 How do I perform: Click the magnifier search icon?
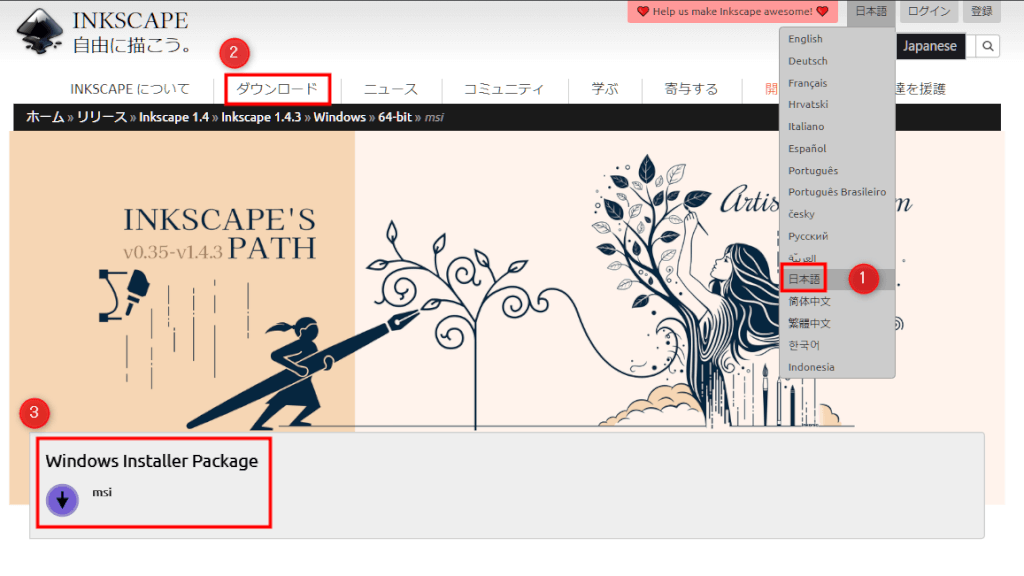[987, 46]
